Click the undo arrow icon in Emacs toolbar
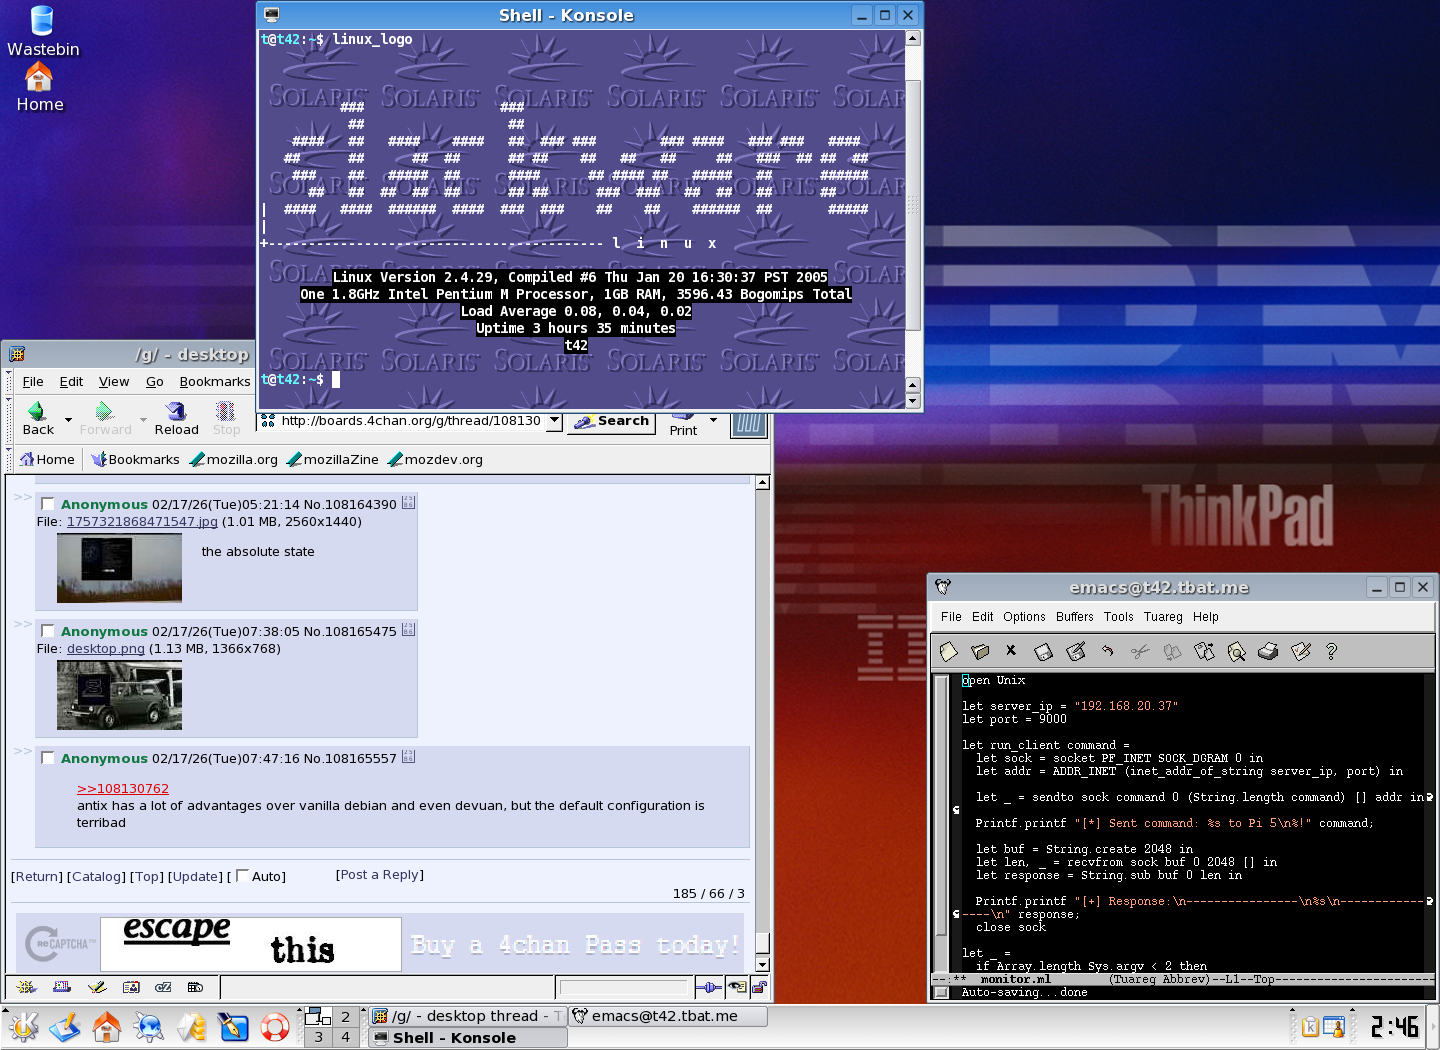Viewport: 1440px width, 1050px height. [1108, 652]
